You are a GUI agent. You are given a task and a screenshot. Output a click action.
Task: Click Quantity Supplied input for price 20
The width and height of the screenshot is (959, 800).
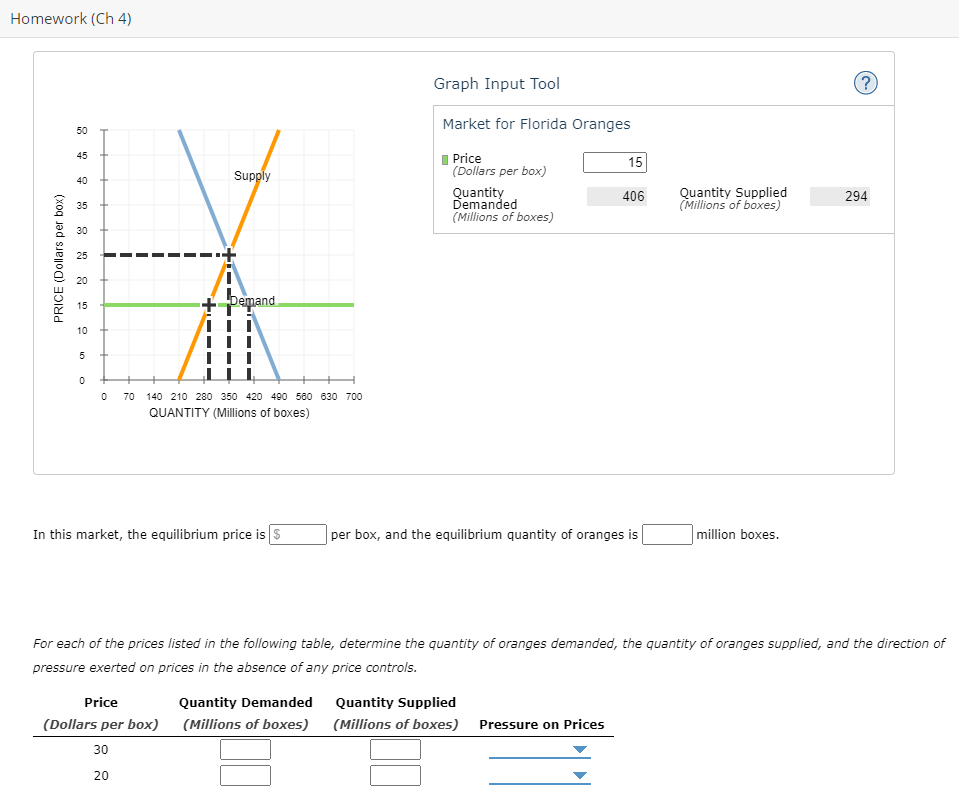(x=395, y=775)
